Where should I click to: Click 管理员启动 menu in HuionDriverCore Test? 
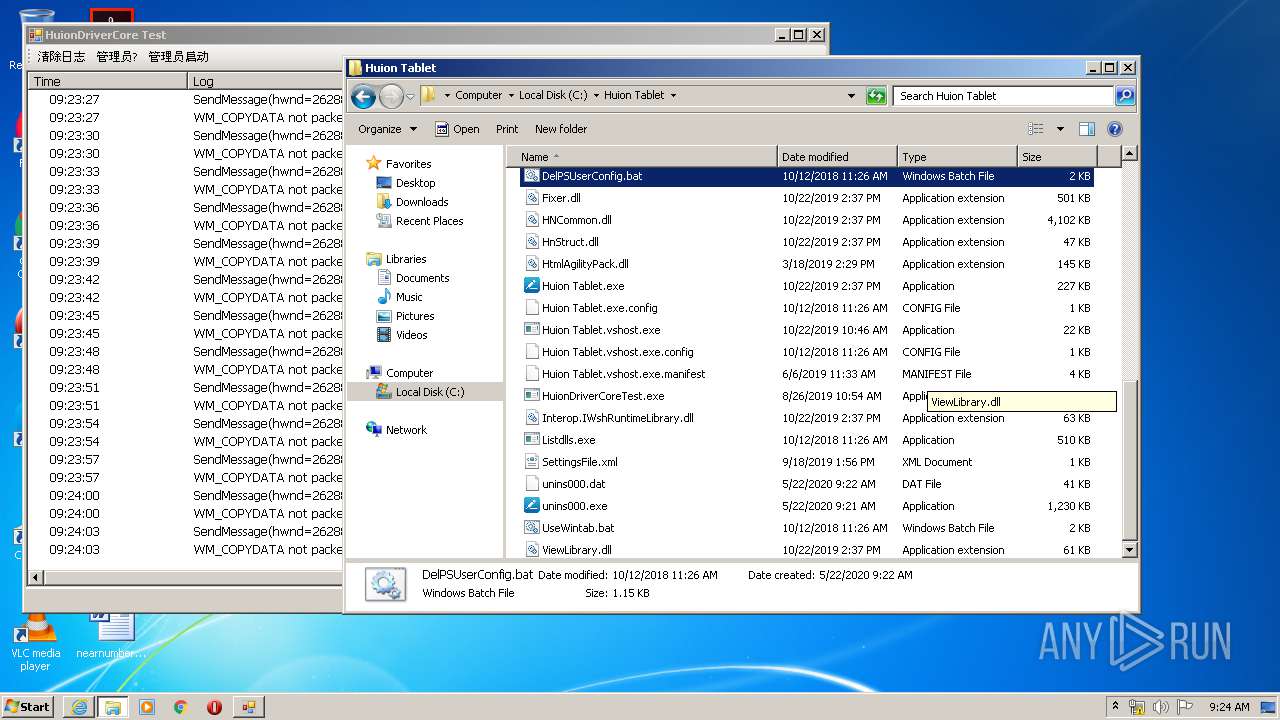tap(179, 57)
